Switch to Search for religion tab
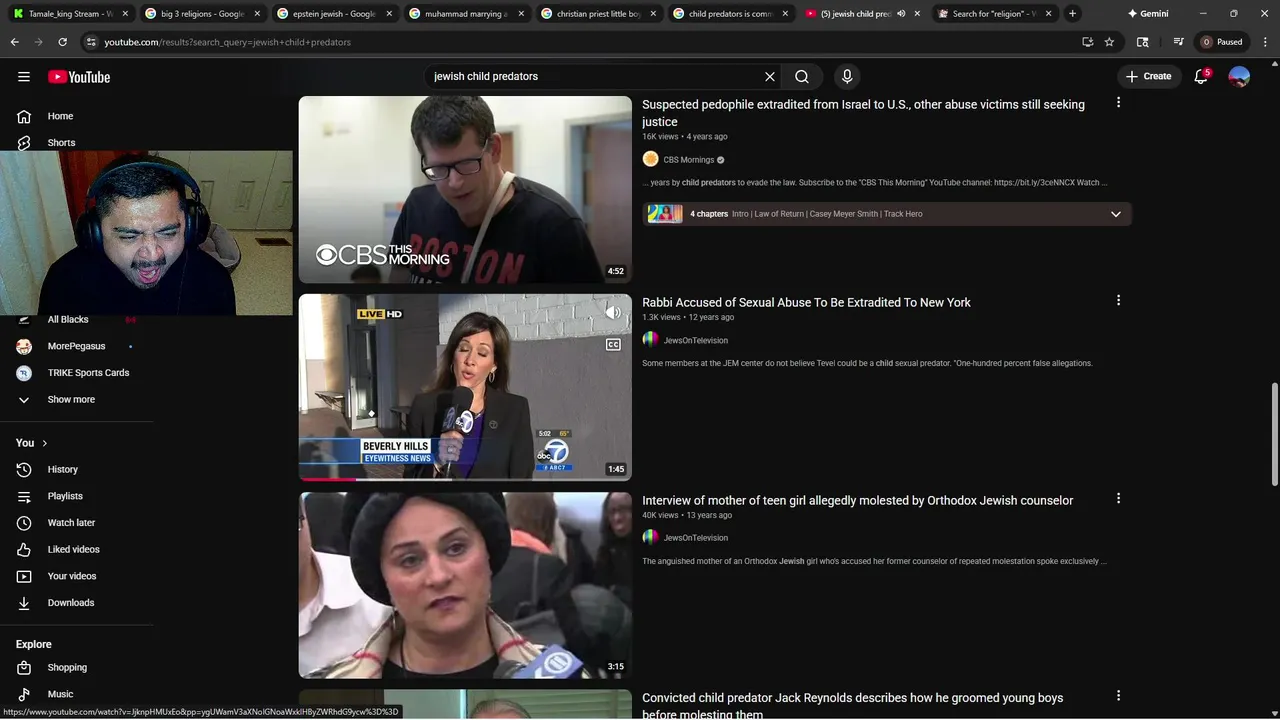Image resolution: width=1280 pixels, height=720 pixels. click(x=994, y=14)
